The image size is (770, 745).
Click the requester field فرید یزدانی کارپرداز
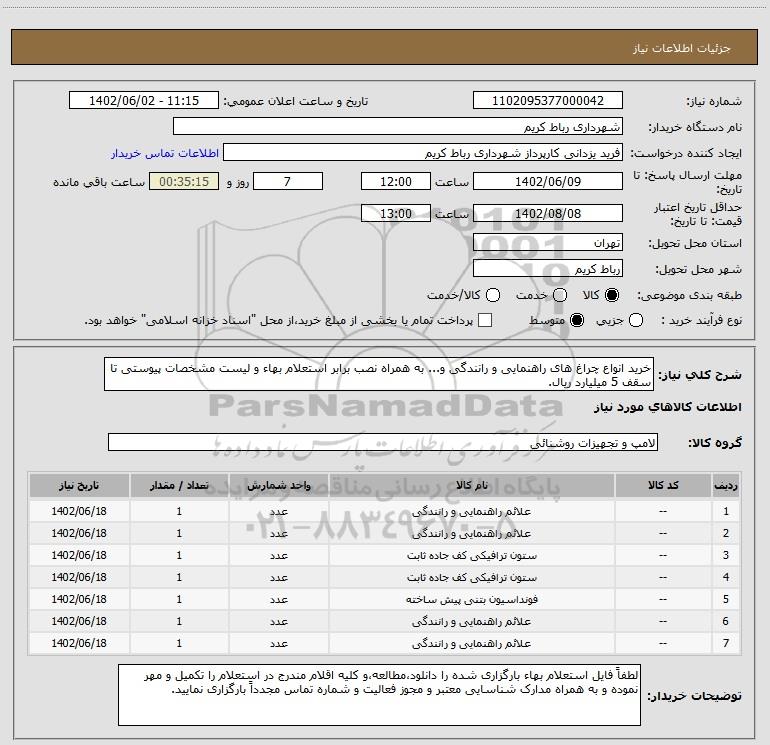point(423,153)
